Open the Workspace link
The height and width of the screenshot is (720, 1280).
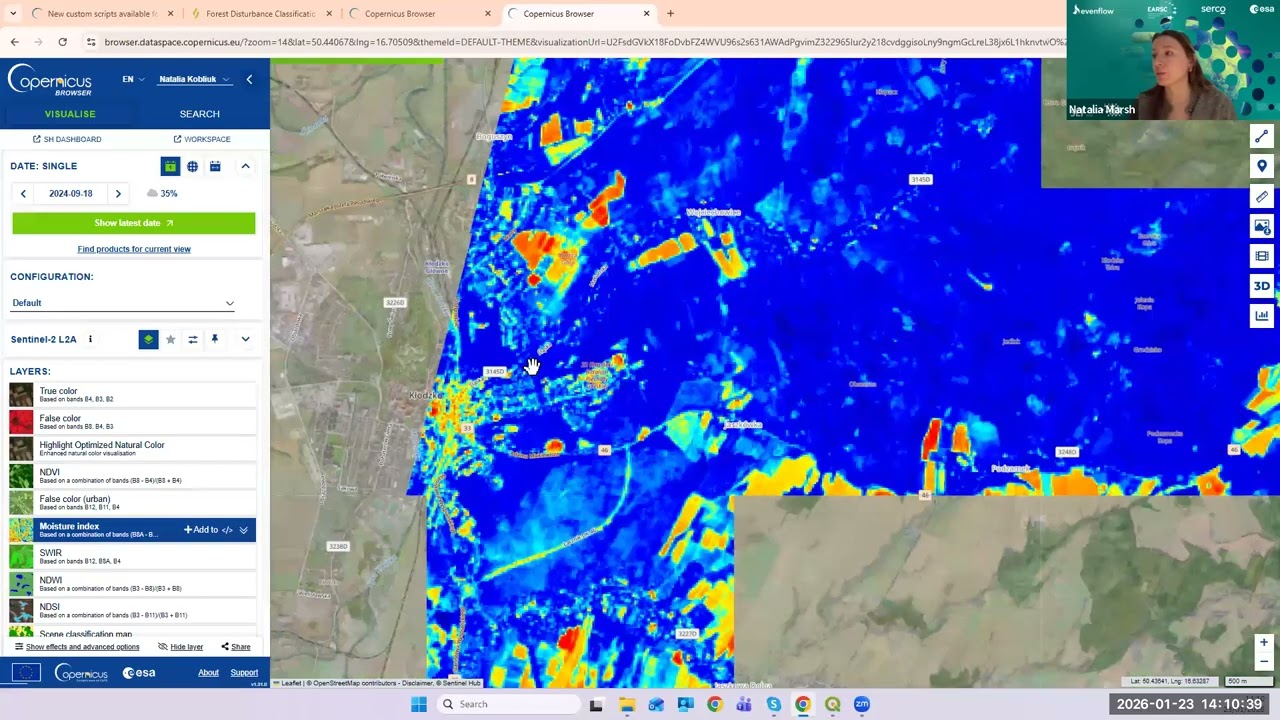click(x=202, y=139)
